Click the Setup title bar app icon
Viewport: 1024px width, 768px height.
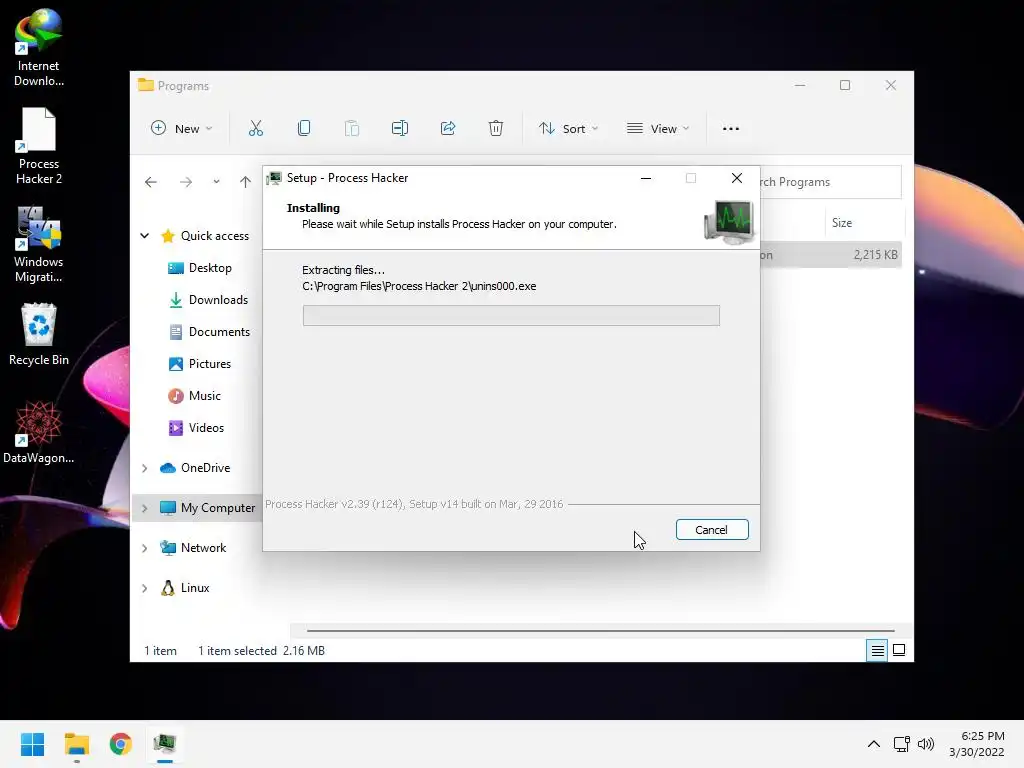274,178
